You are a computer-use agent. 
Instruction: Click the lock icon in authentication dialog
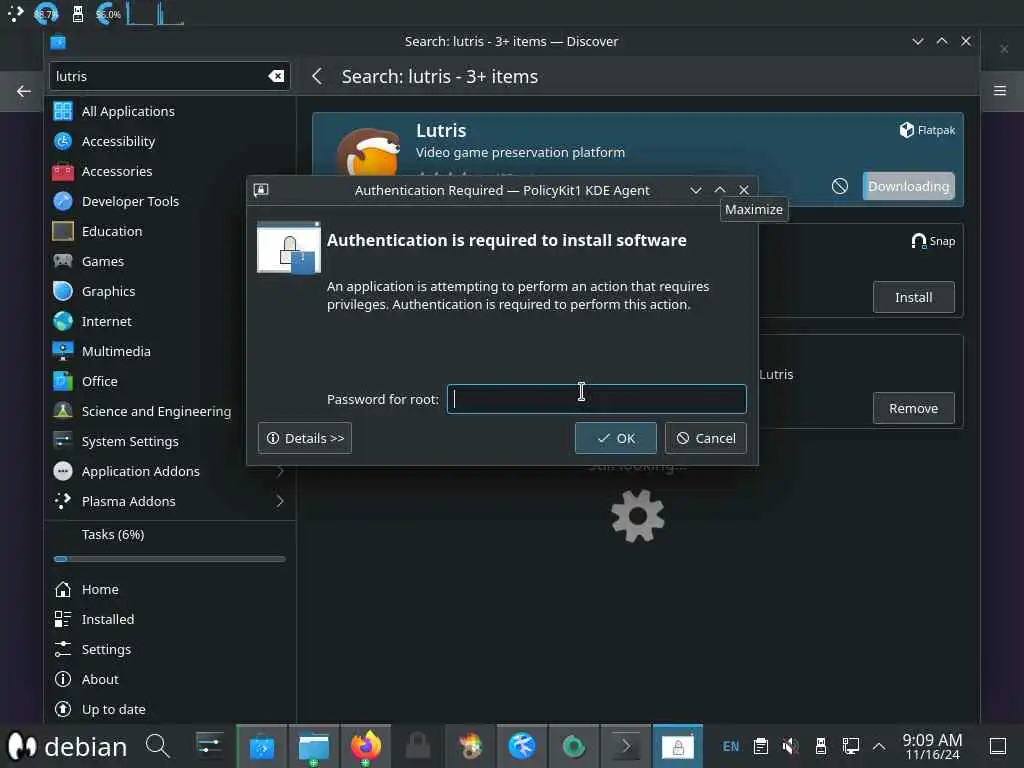289,248
